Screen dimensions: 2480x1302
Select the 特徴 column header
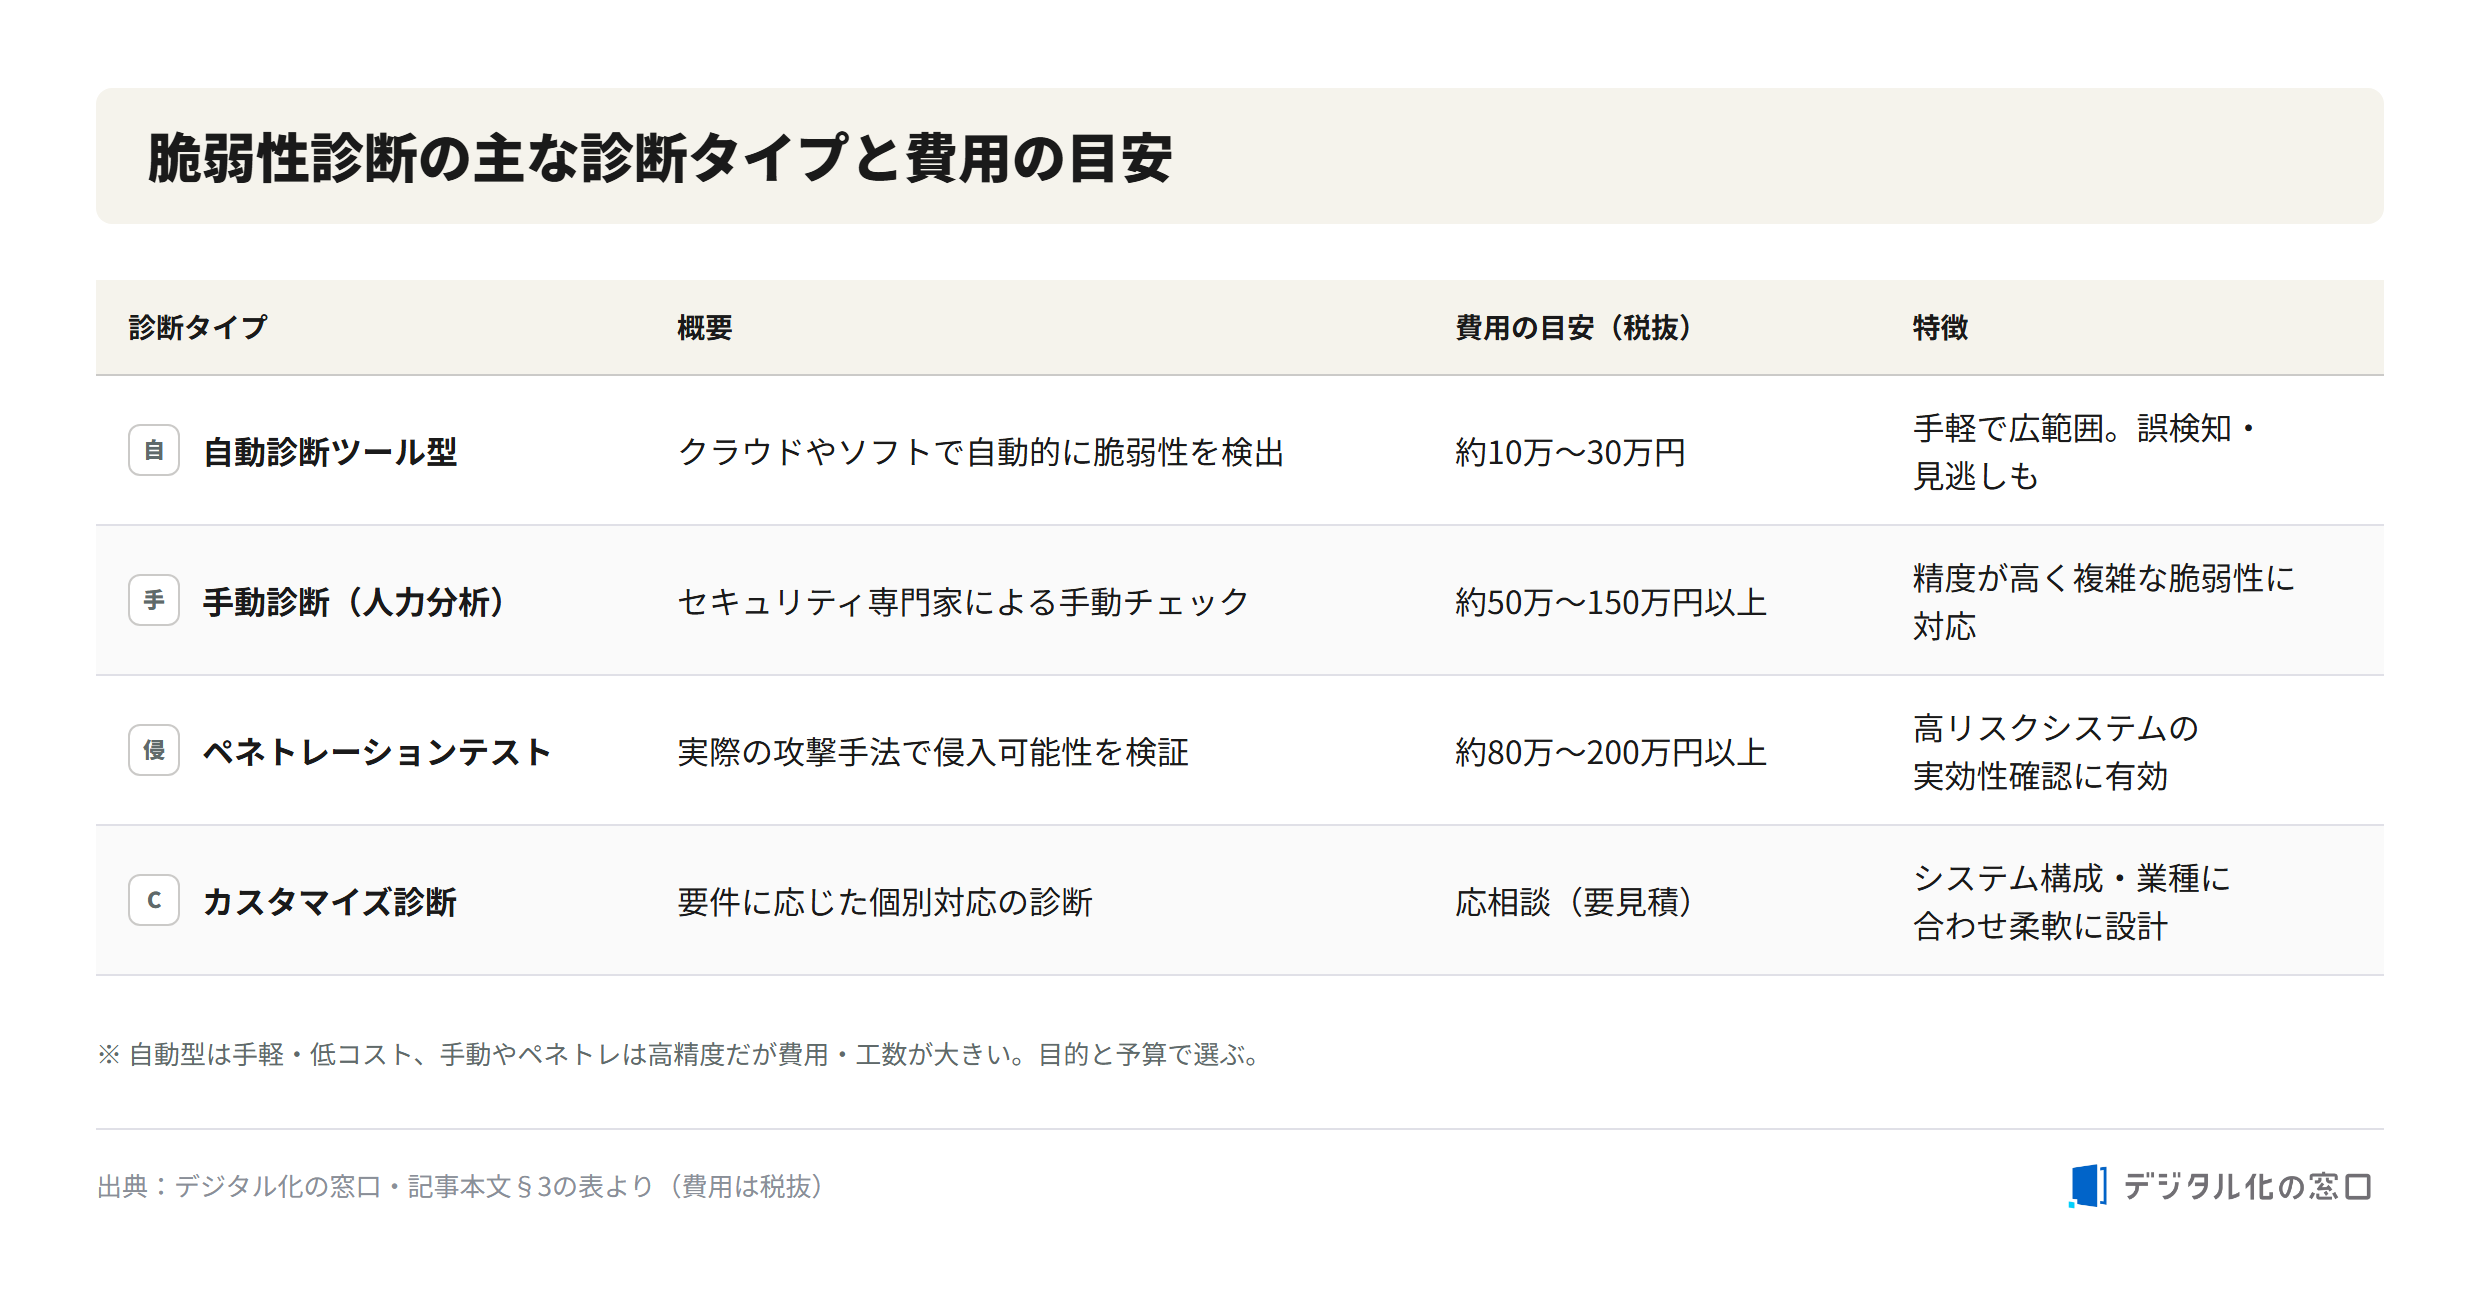(x=1940, y=328)
